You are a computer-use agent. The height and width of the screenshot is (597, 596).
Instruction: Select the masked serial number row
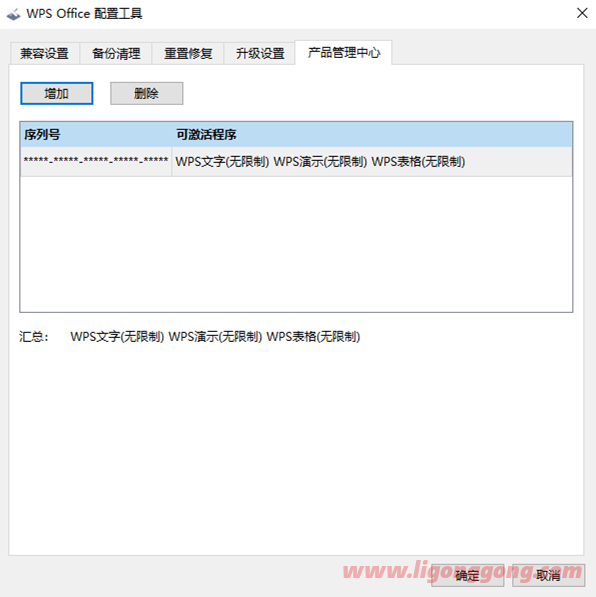pyautogui.click(x=296, y=162)
